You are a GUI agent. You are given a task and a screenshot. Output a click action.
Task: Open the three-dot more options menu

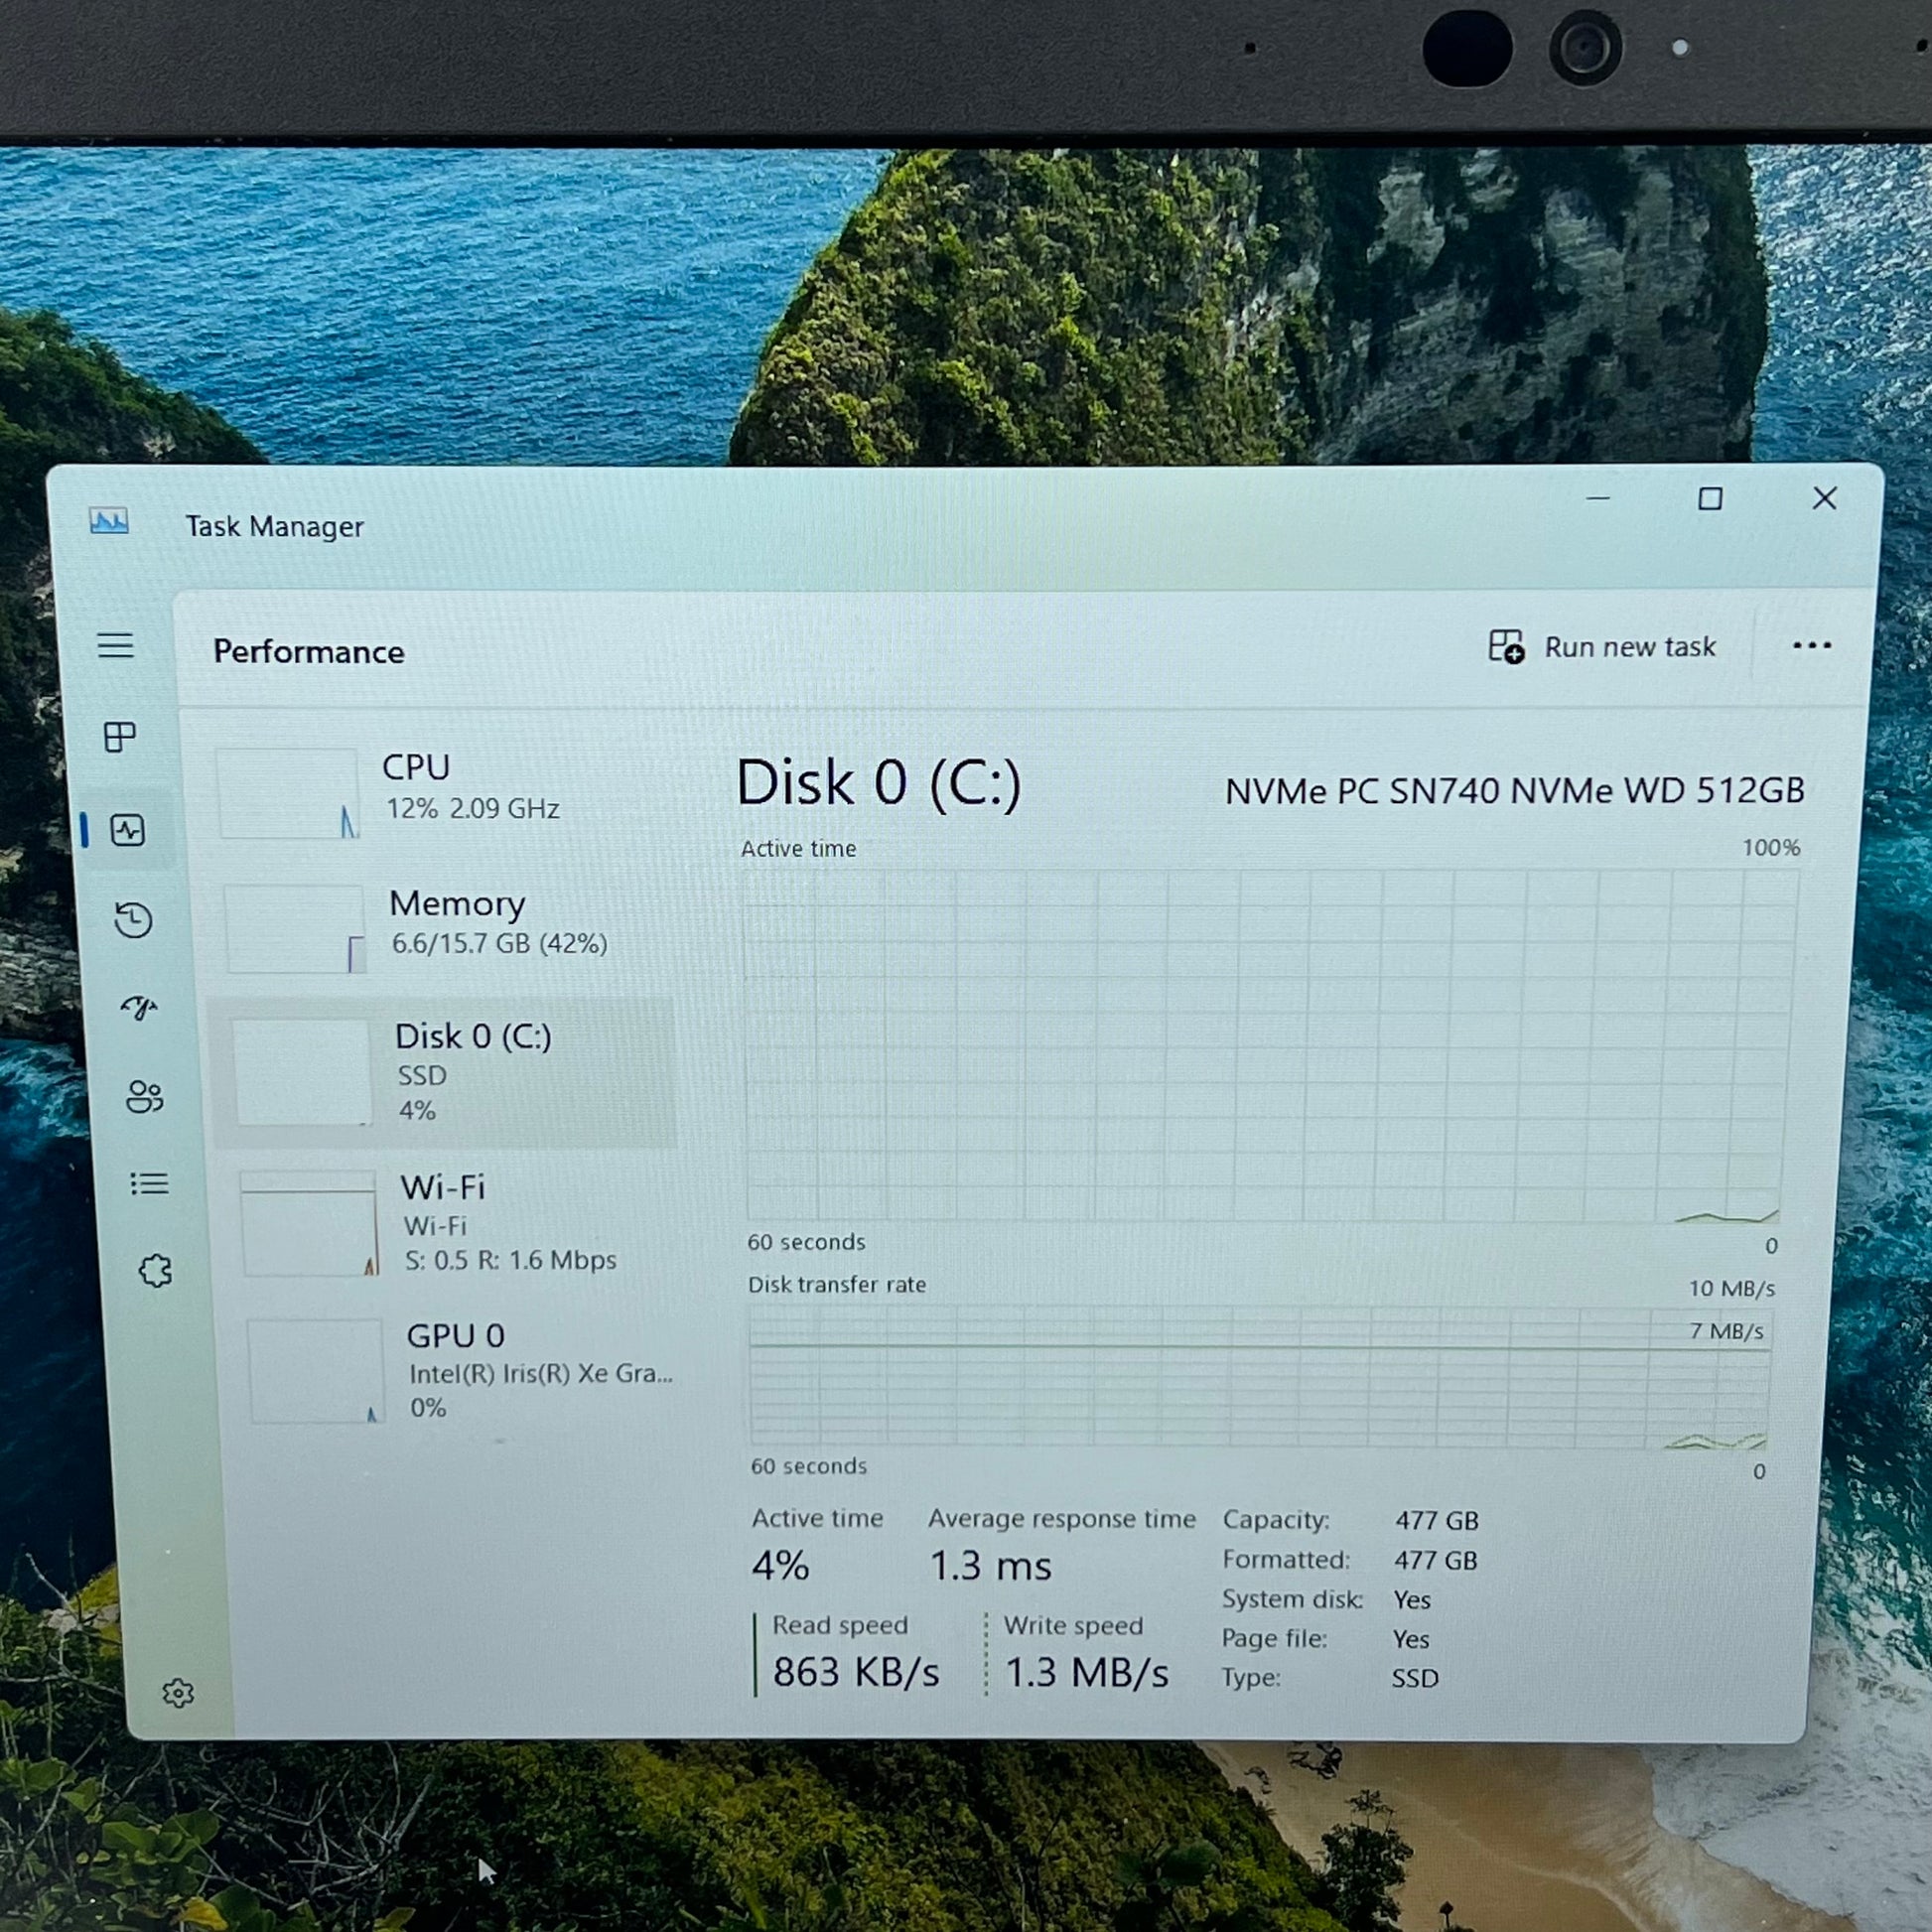click(x=1811, y=646)
